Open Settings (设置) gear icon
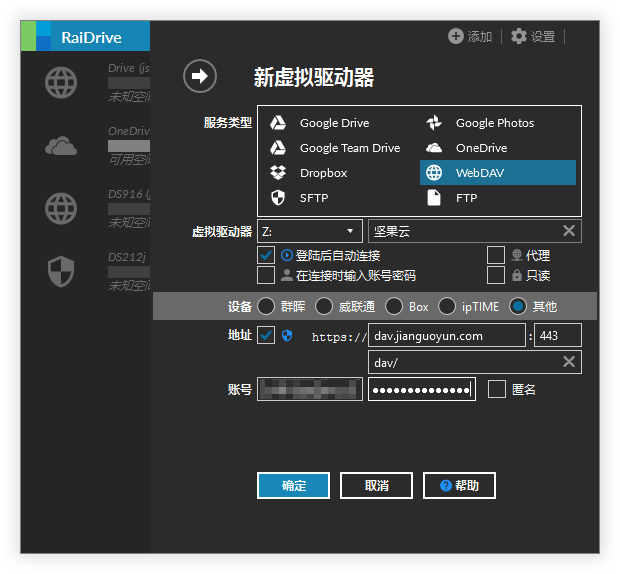The width and height of the screenshot is (620, 574). [518, 36]
